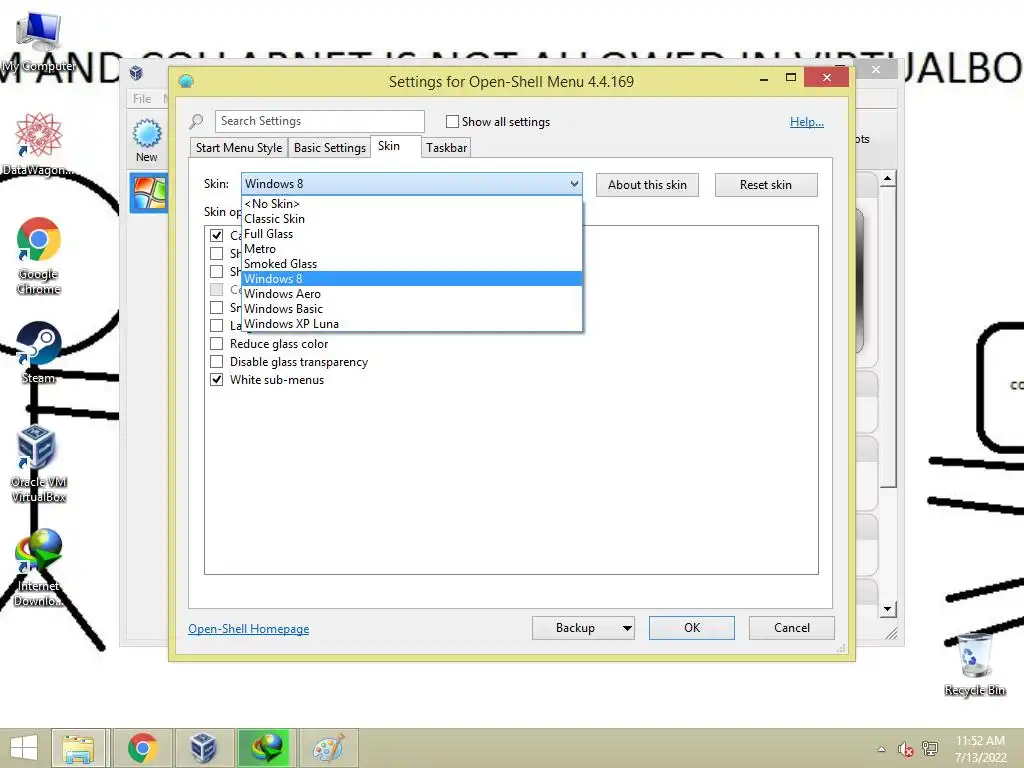This screenshot has width=1024, height=768.
Task: Open Paint from the taskbar
Action: (328, 748)
